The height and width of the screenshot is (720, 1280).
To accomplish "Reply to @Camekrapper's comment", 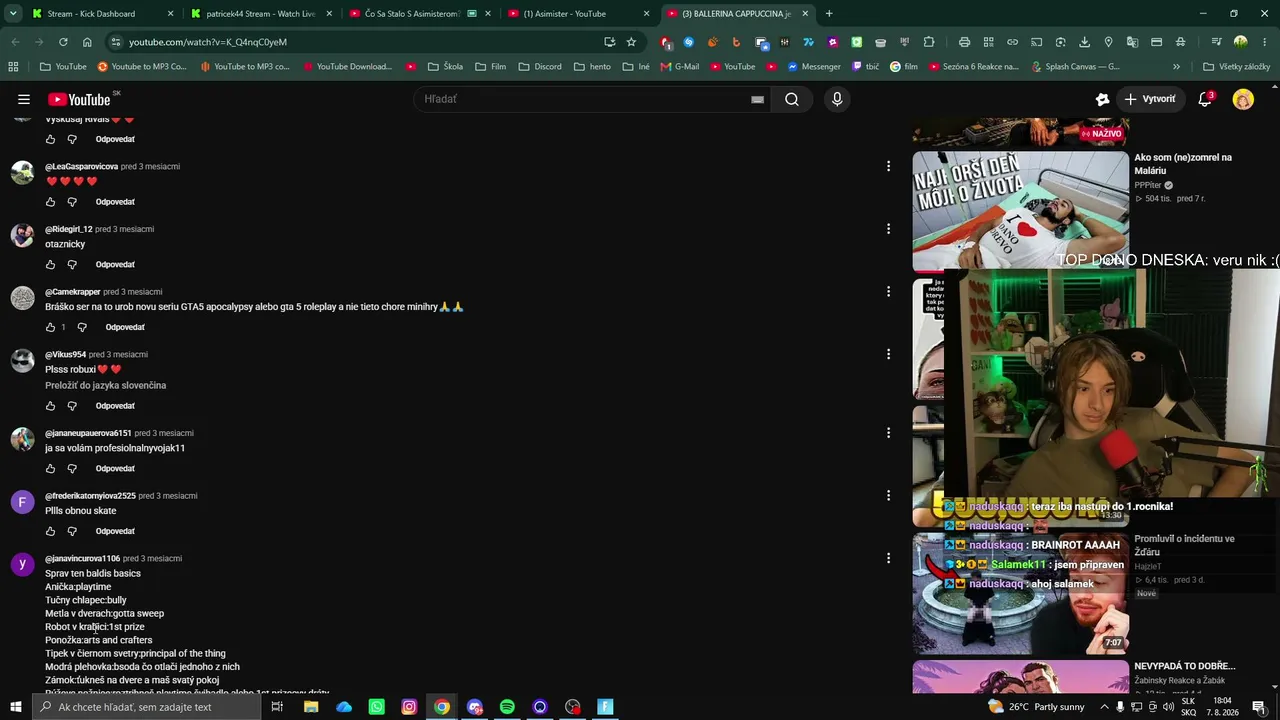I will [125, 327].
